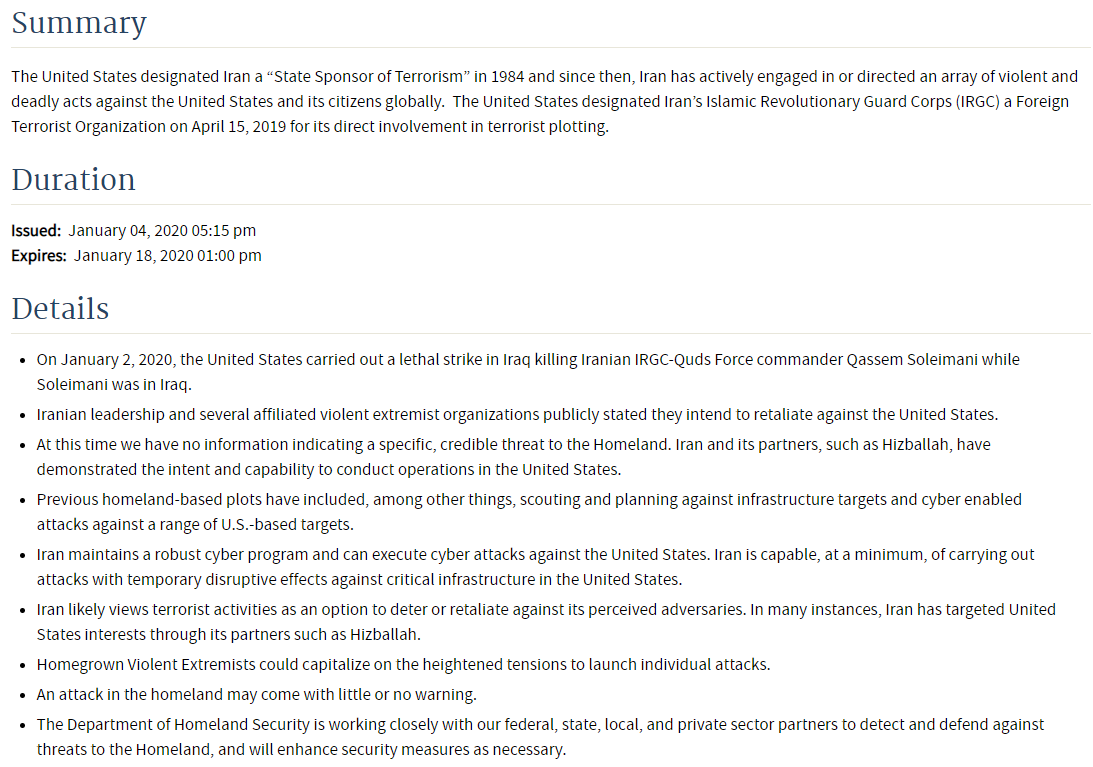This screenshot has height=767, width=1093.
Task: Click the bullet about Iranian leadership retaliation
Action: point(517,414)
